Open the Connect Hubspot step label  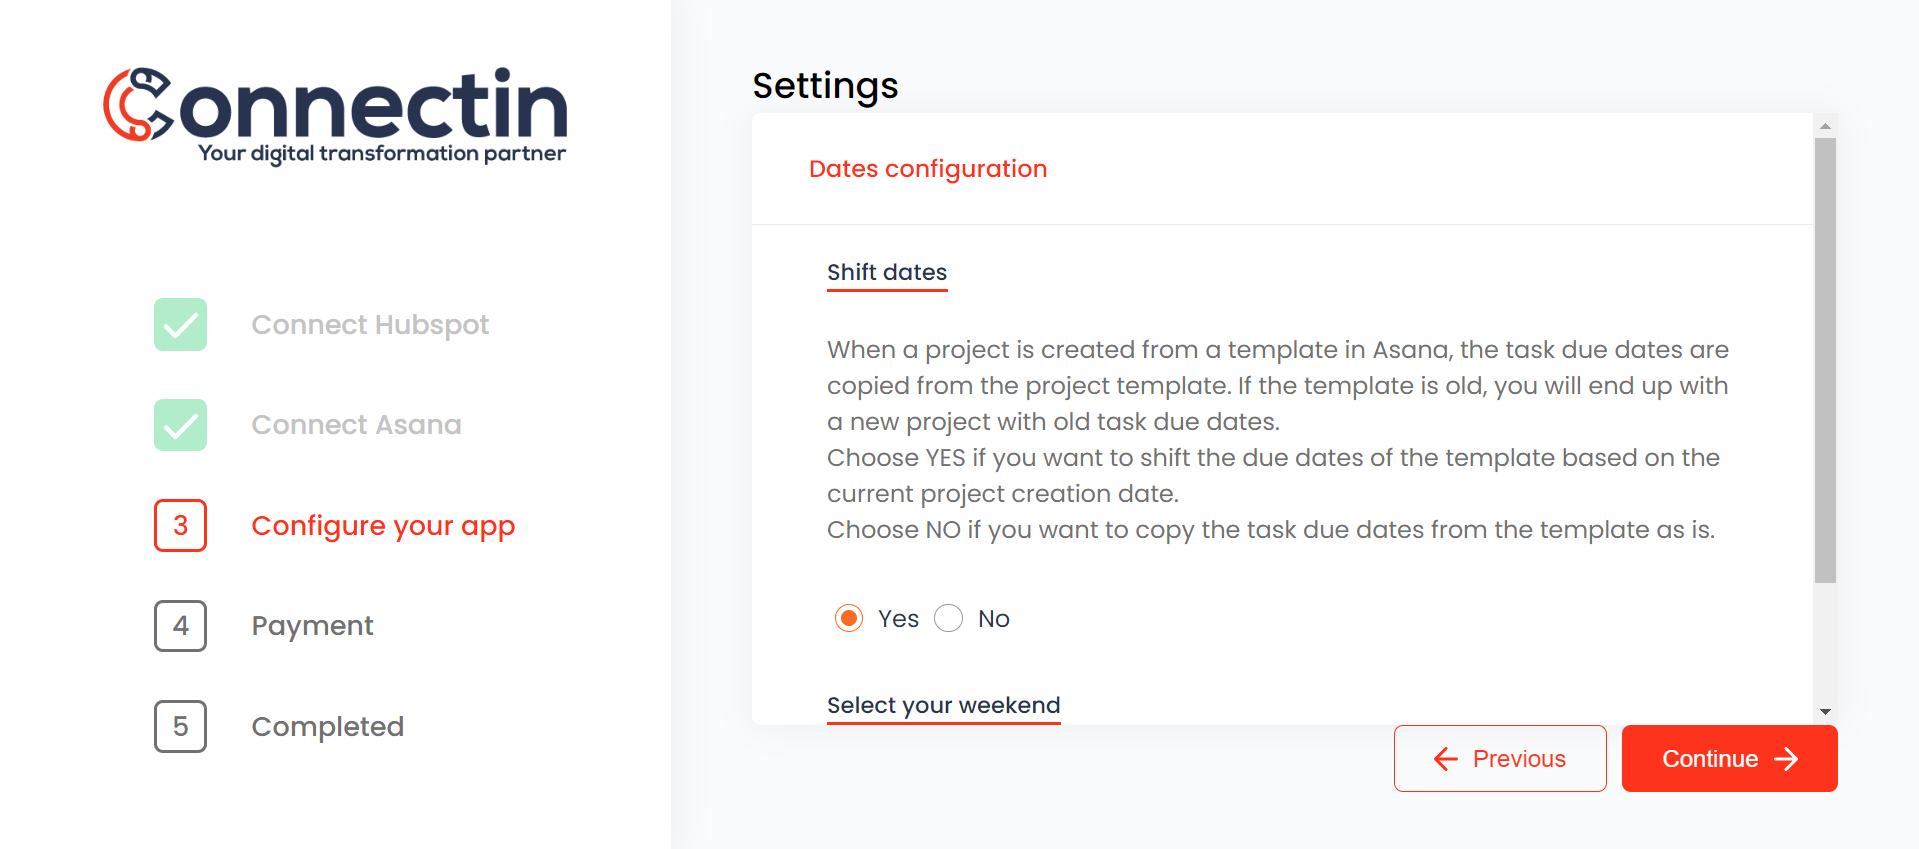(370, 325)
